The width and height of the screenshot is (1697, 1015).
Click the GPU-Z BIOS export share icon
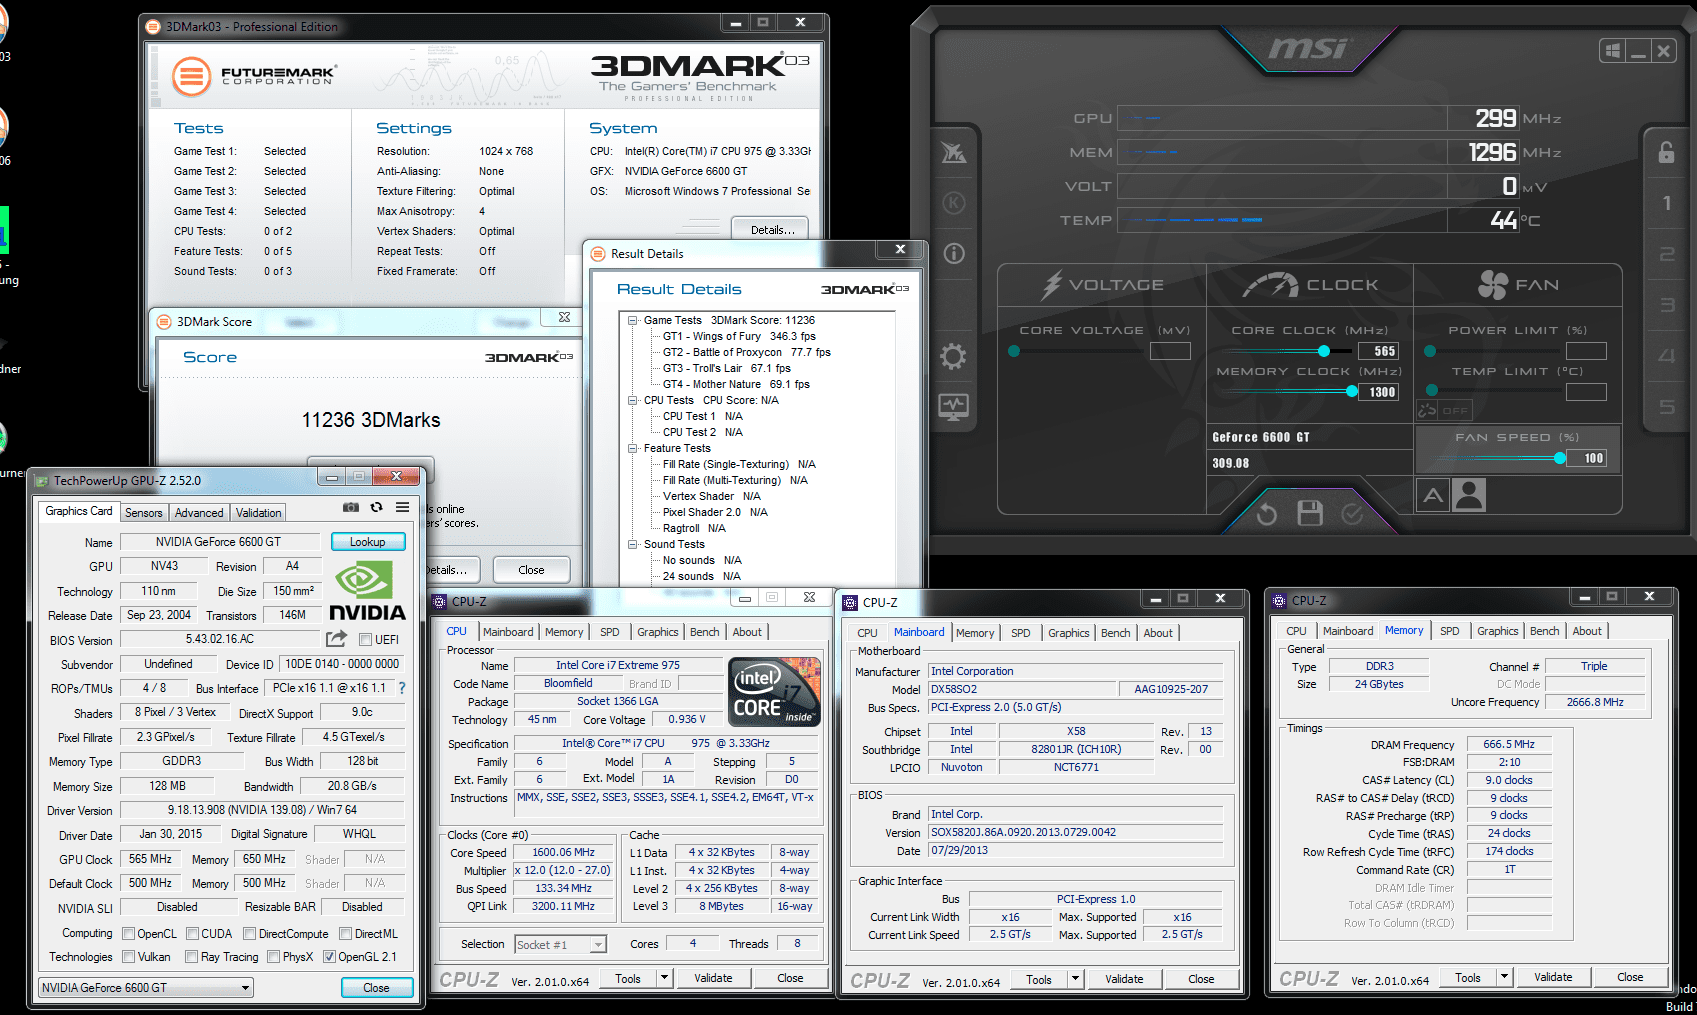(336, 639)
